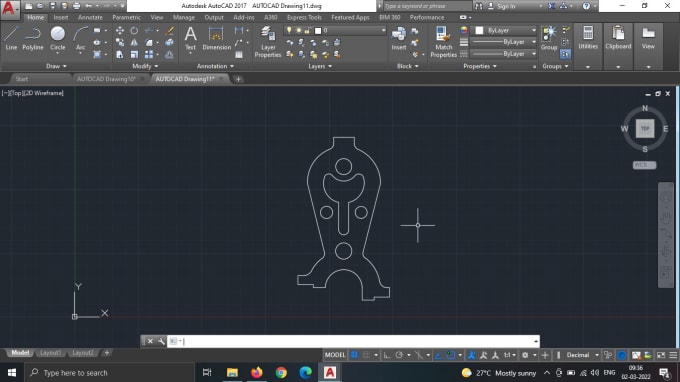Select the Dimension tool
Viewport: 680px width, 382px height.
(x=216, y=39)
